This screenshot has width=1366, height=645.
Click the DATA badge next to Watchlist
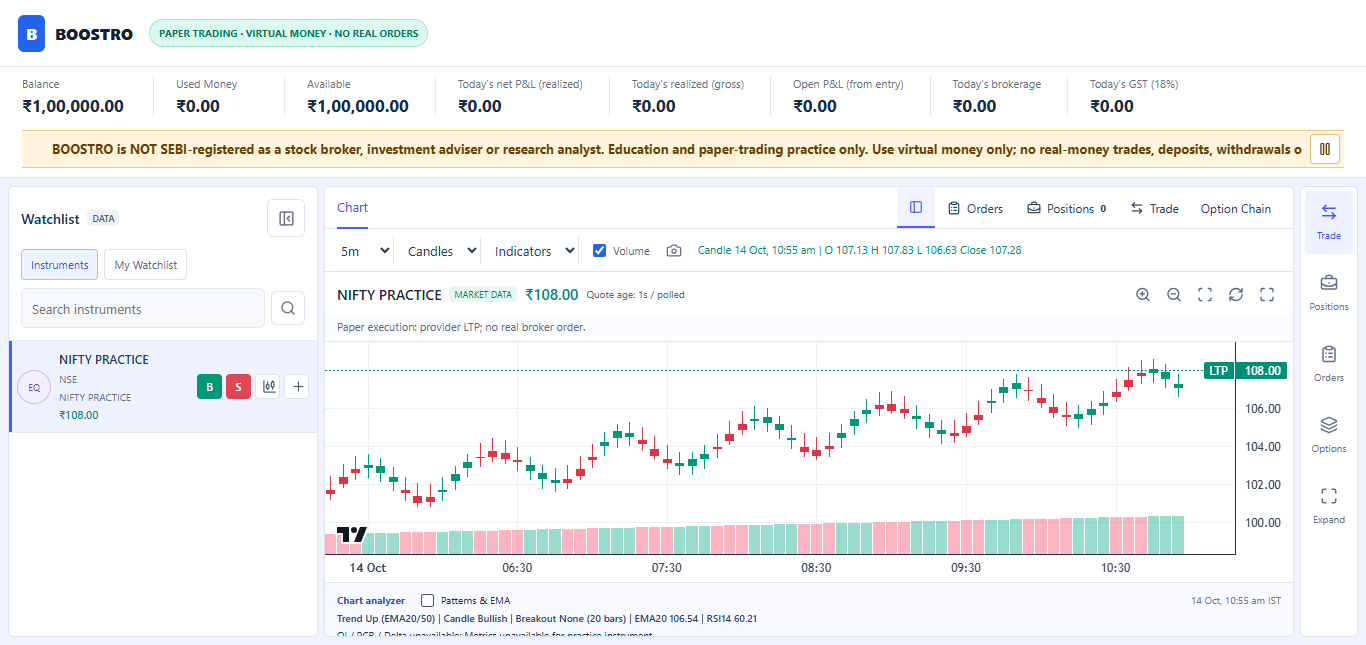(103, 218)
